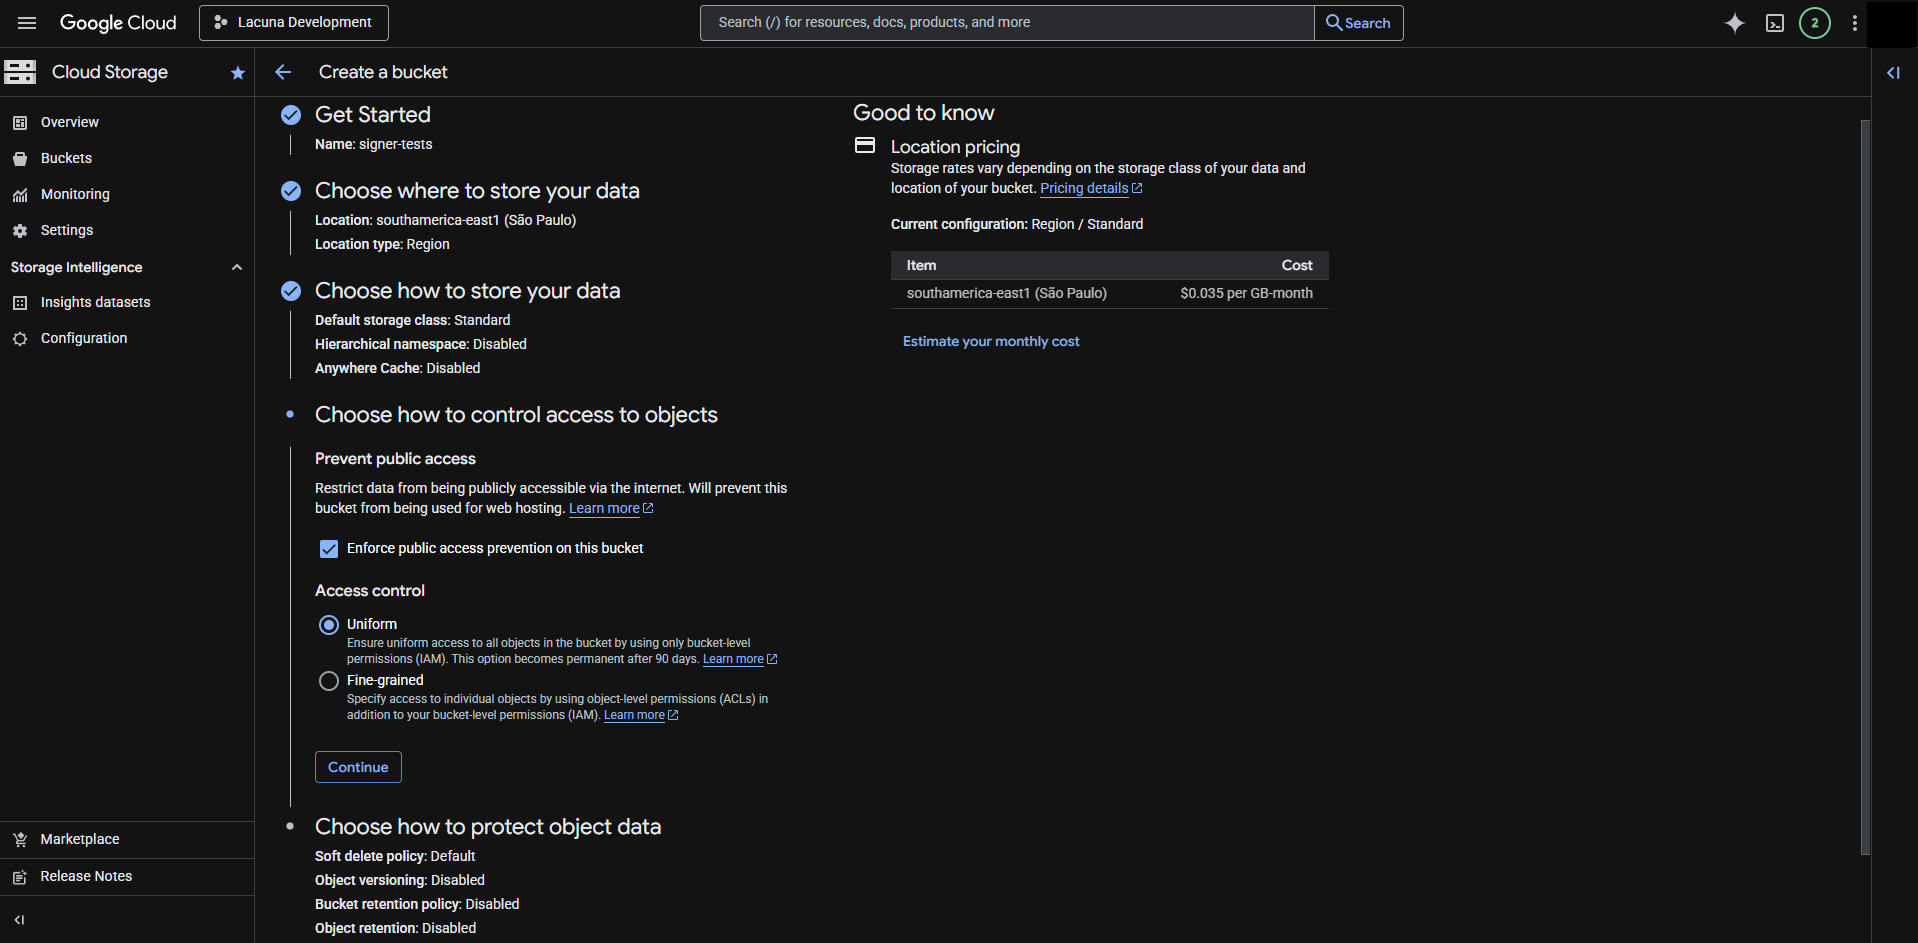Viewport: 1918px width, 943px height.
Task: Expand the Choose how to protect object data step
Action: (487, 827)
